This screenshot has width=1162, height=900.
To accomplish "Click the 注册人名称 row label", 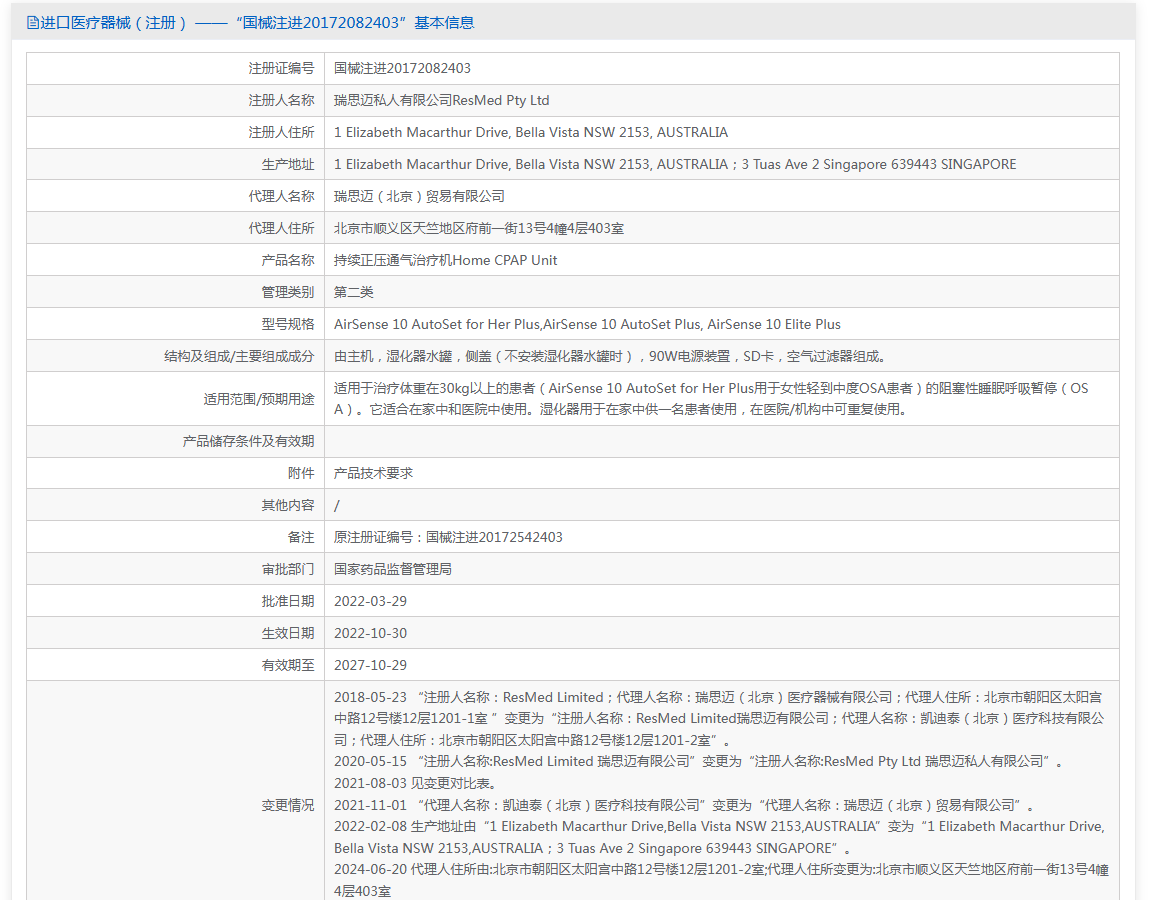I will [281, 100].
